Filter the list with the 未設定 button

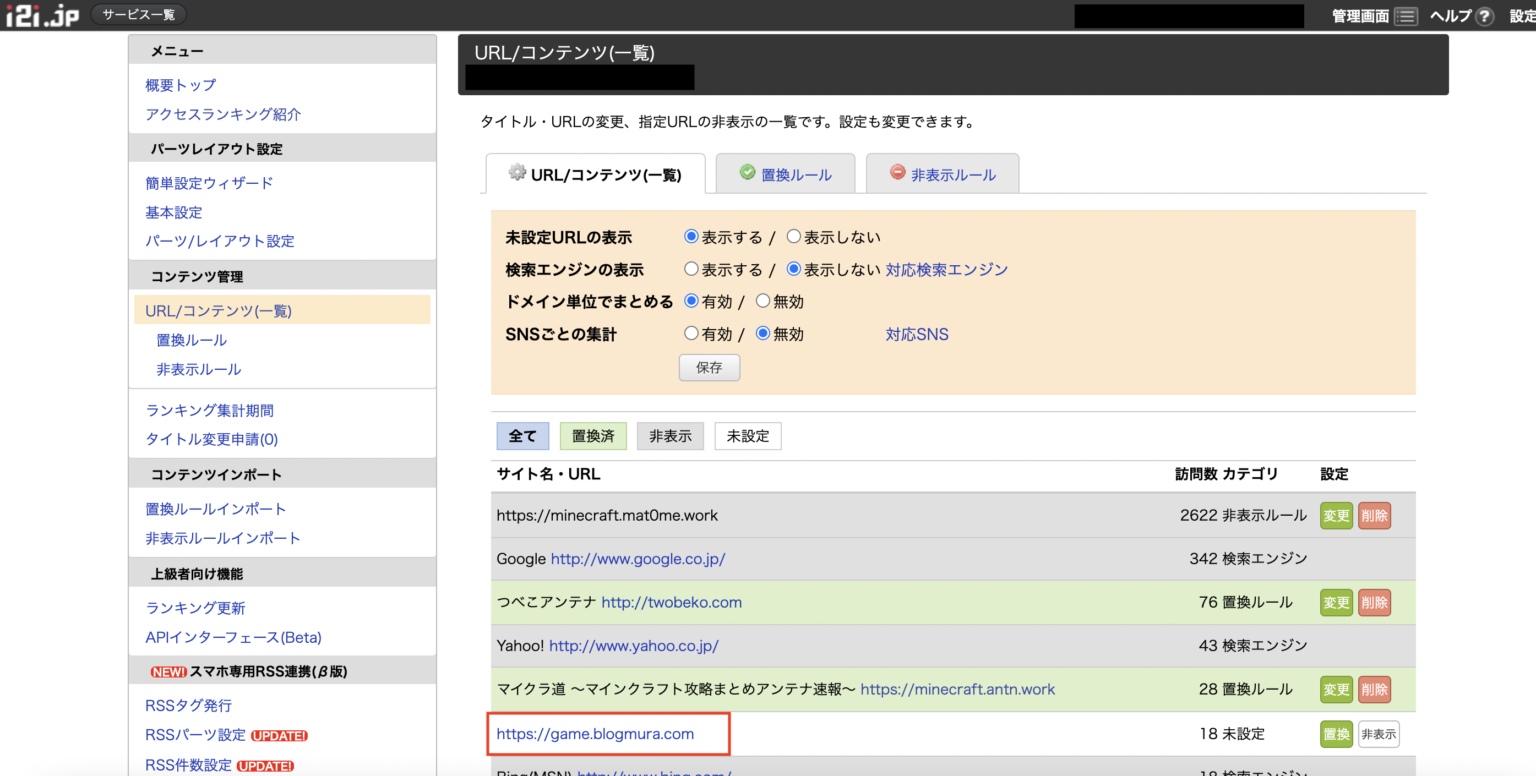click(747, 435)
